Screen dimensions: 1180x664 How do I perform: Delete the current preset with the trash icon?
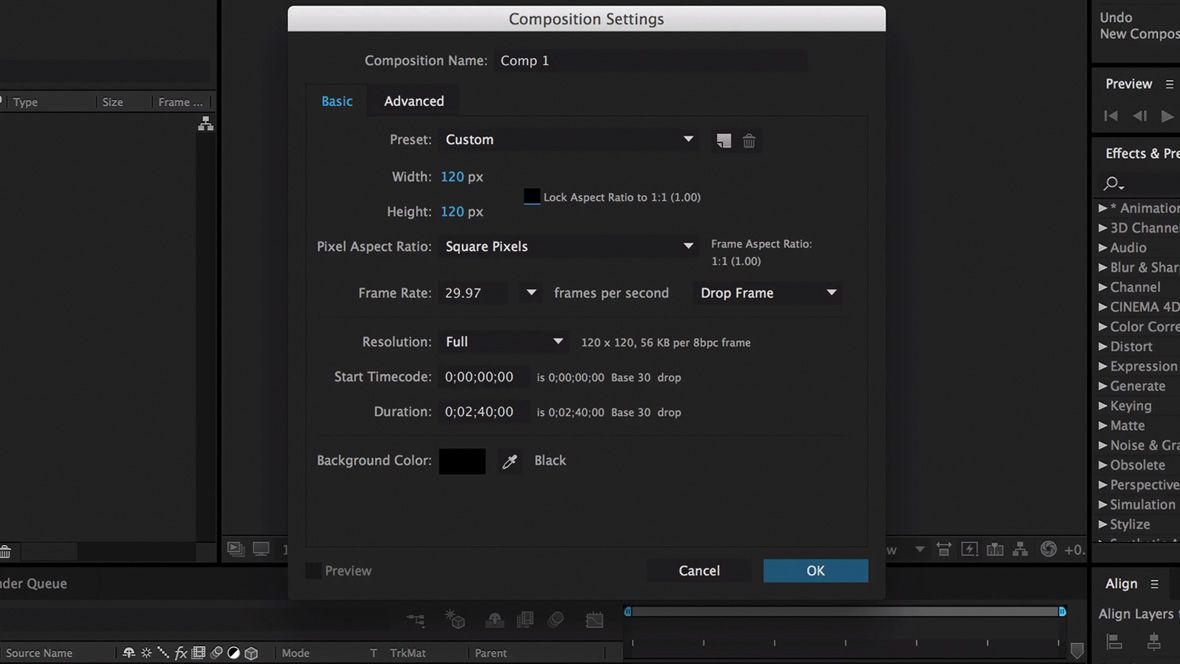pyautogui.click(x=748, y=140)
